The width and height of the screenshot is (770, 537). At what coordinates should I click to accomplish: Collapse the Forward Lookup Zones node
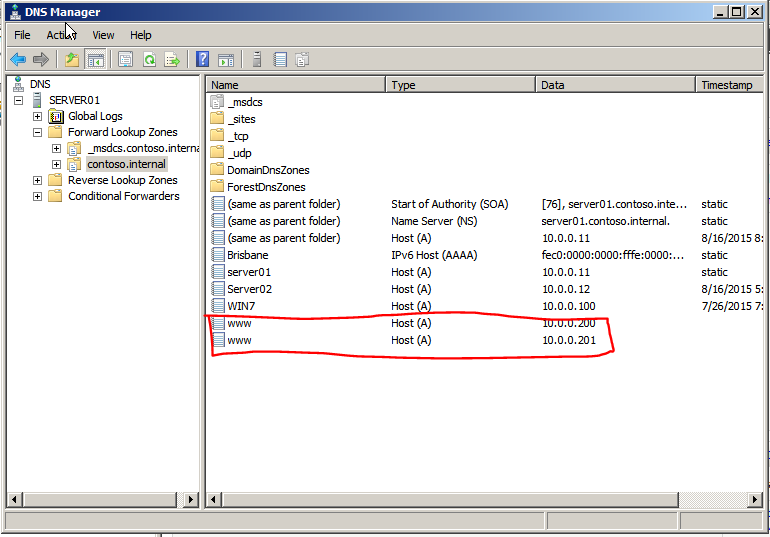37,133
